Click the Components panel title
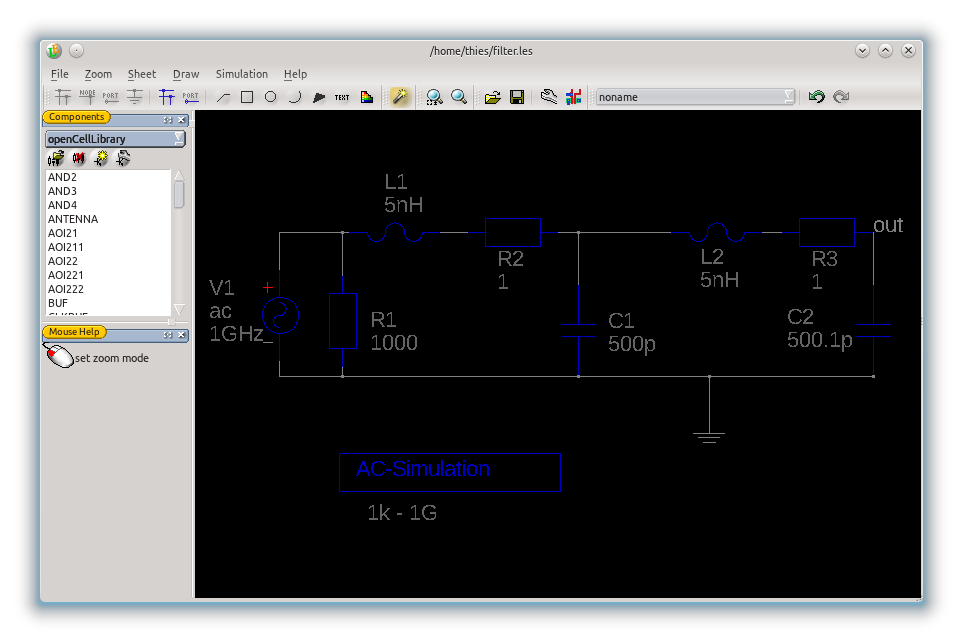This screenshot has width=963, height=642. 76,117
